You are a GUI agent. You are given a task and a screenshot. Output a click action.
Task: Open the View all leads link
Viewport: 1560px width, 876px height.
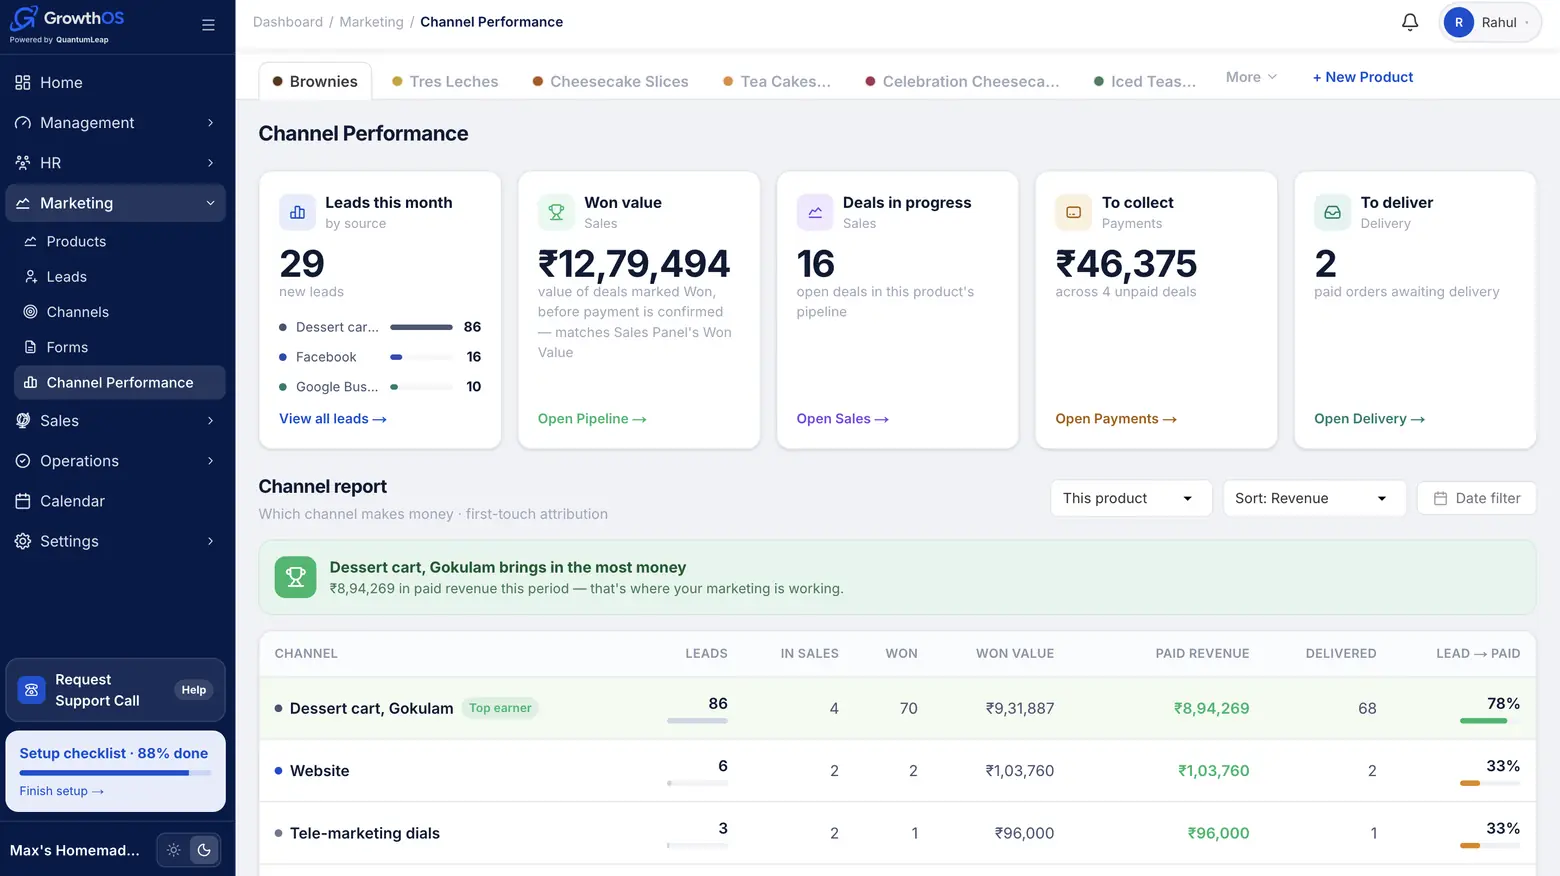click(333, 419)
